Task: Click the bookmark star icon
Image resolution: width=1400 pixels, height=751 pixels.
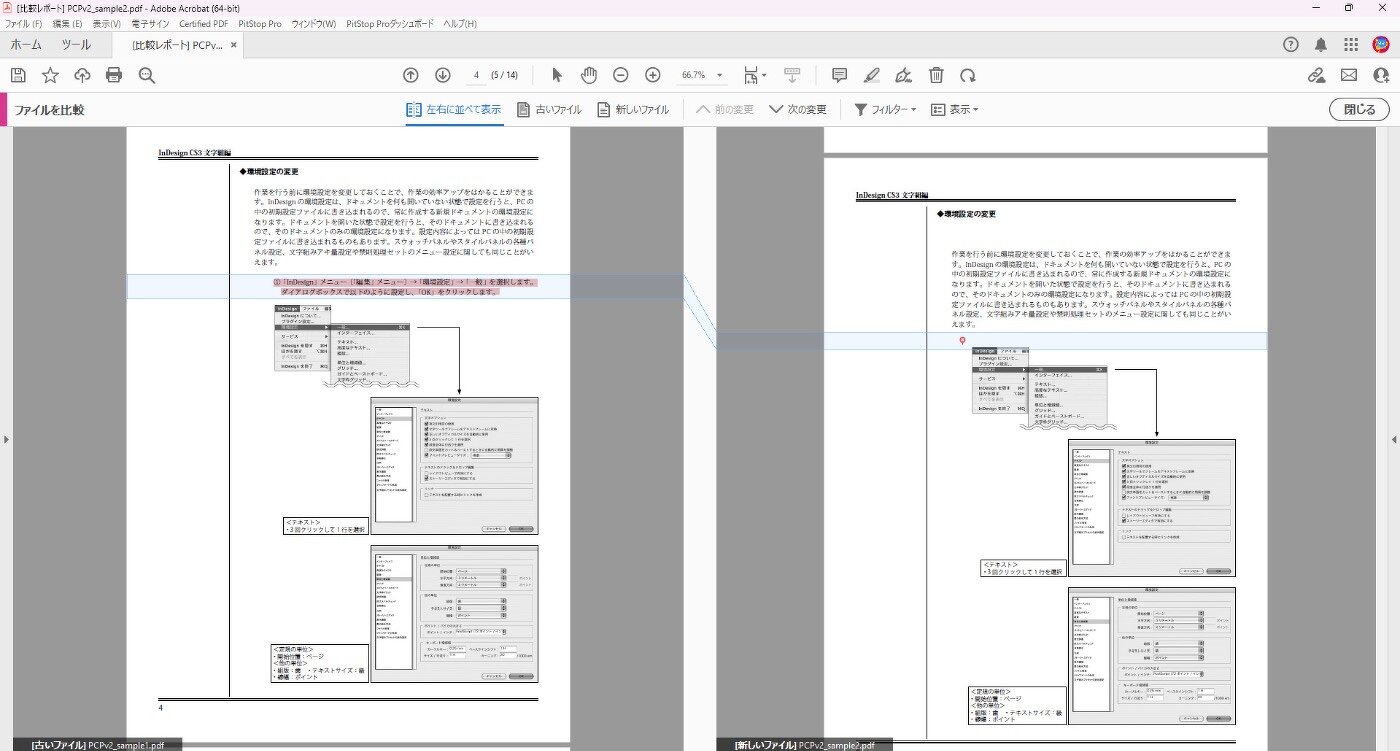Action: click(x=50, y=75)
